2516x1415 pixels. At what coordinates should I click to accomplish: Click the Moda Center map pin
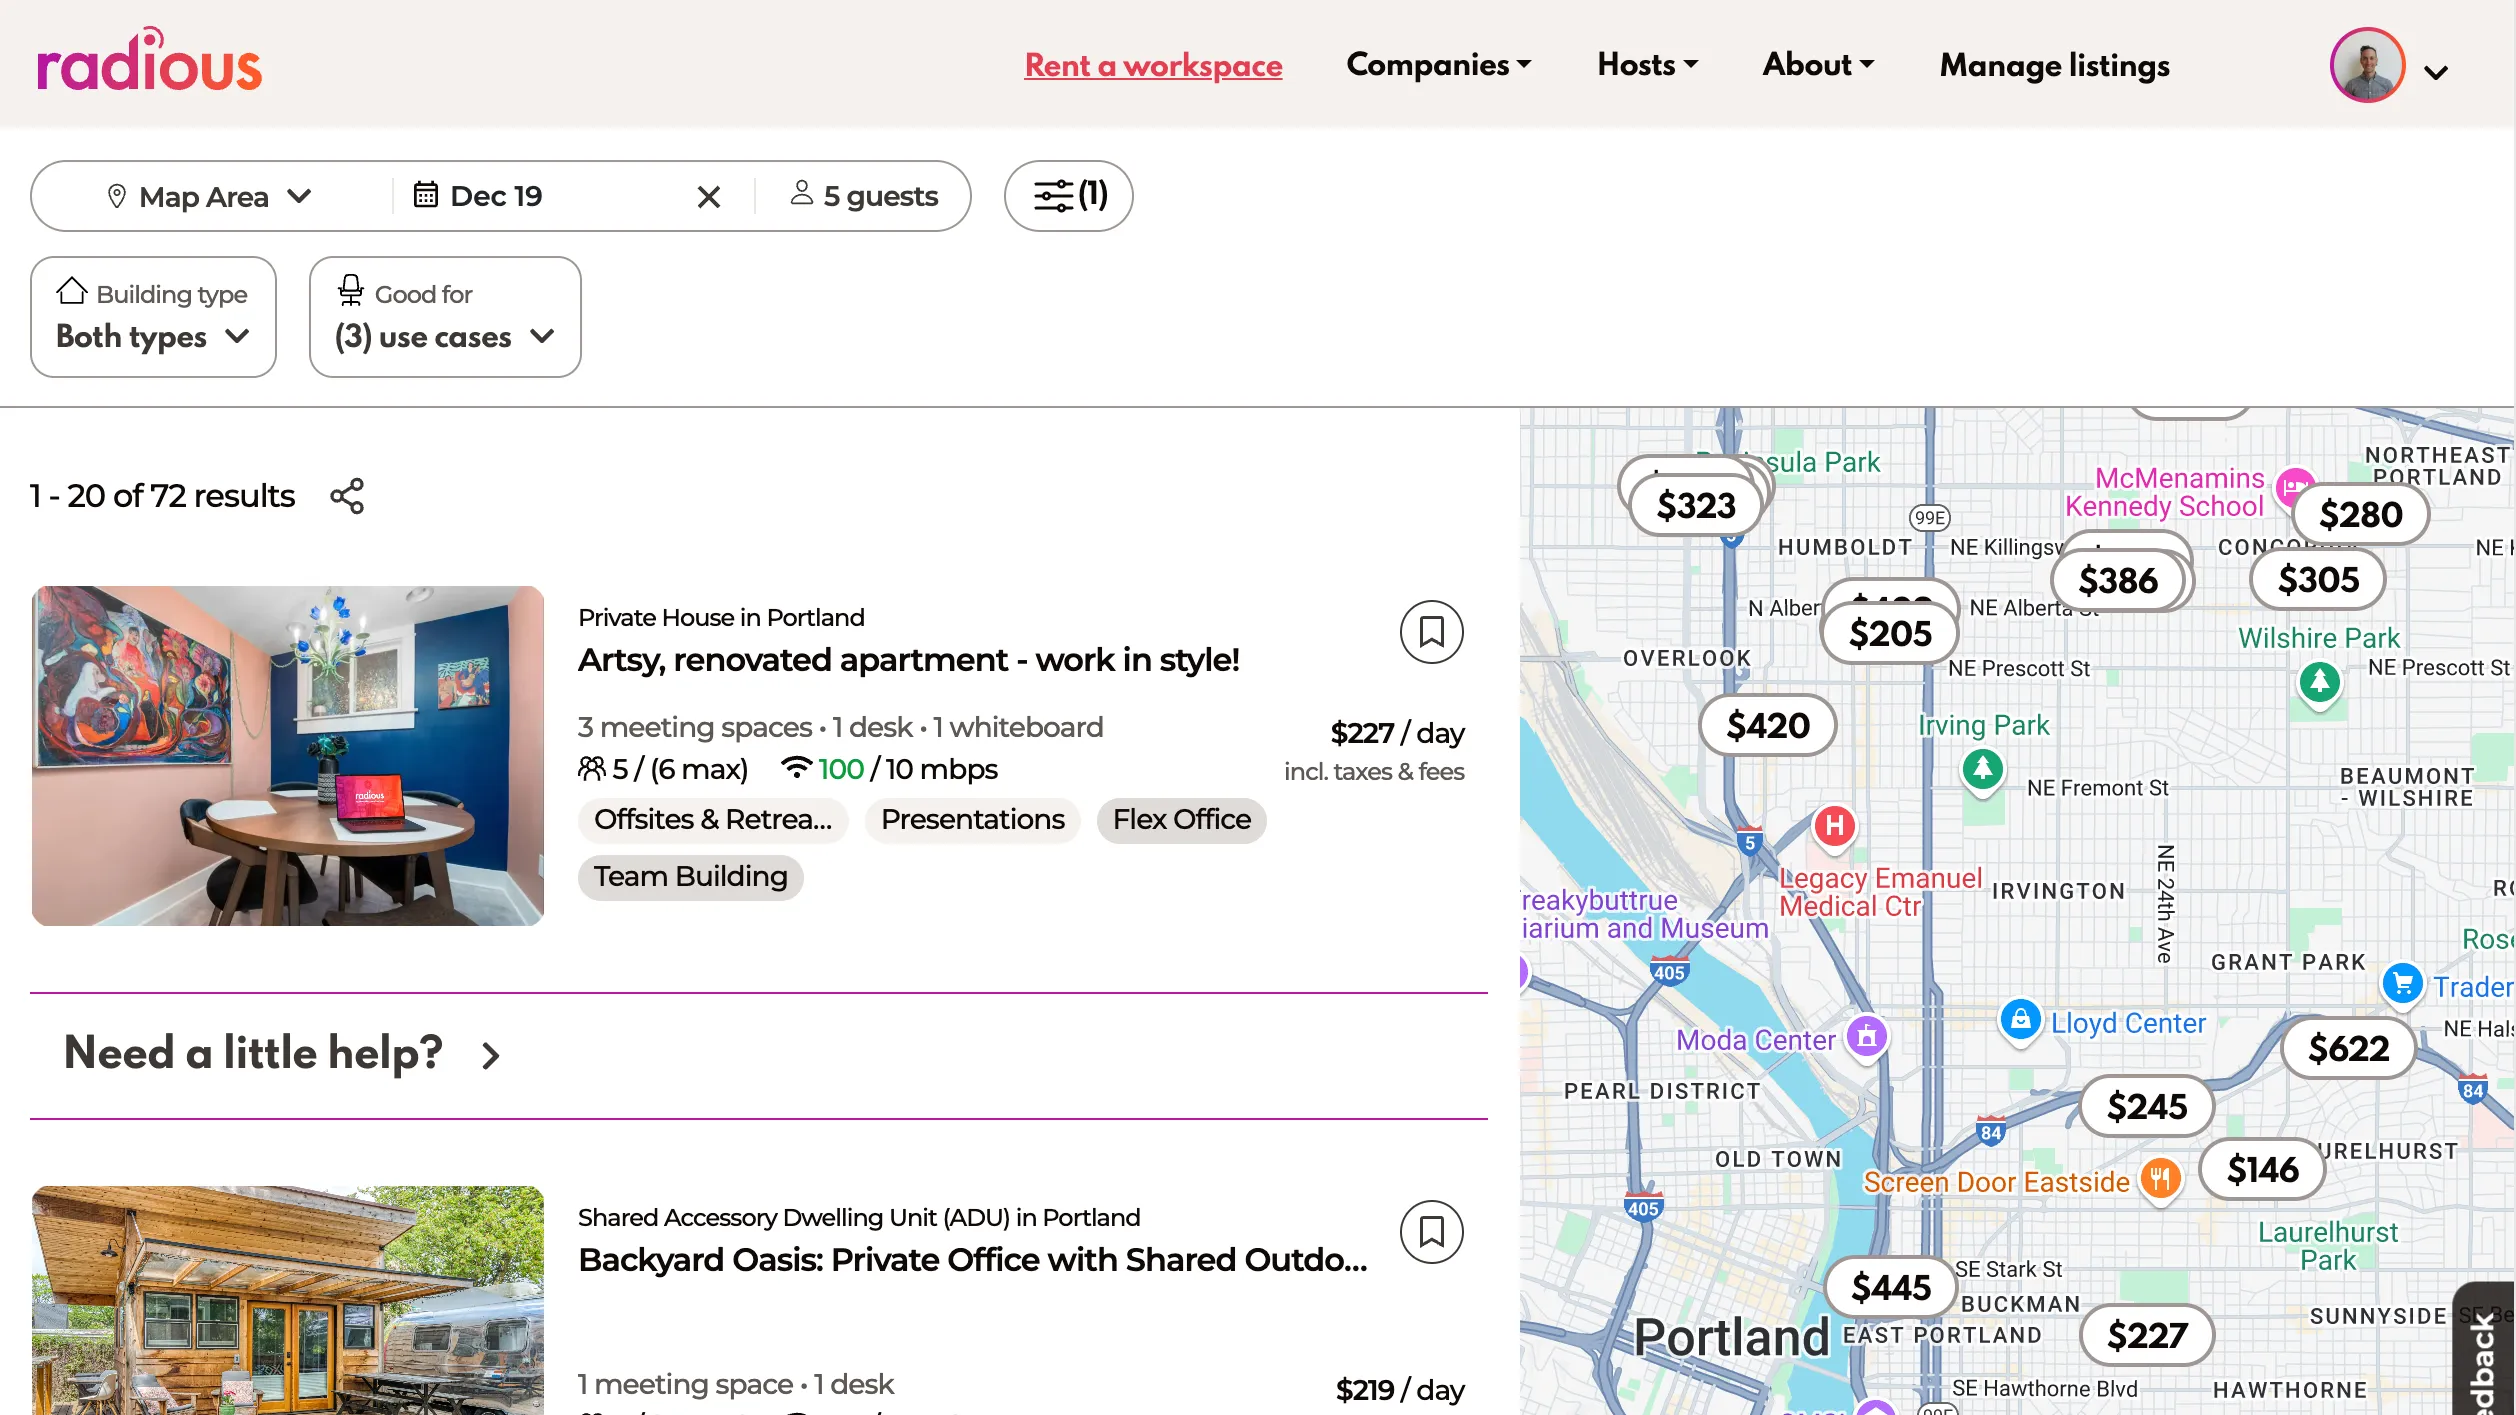coord(1866,1036)
